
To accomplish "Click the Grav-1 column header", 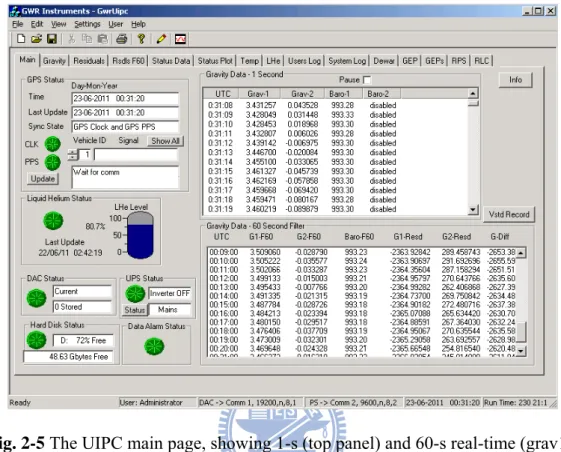I will [x=258, y=94].
